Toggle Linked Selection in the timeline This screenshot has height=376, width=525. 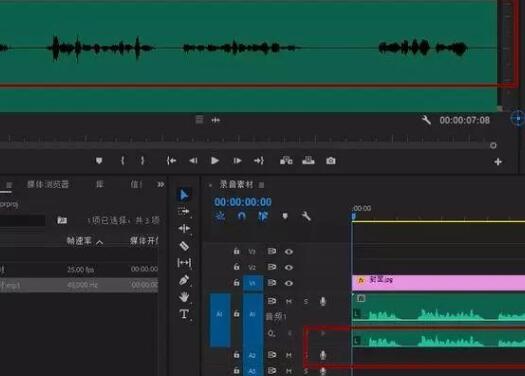[263, 216]
